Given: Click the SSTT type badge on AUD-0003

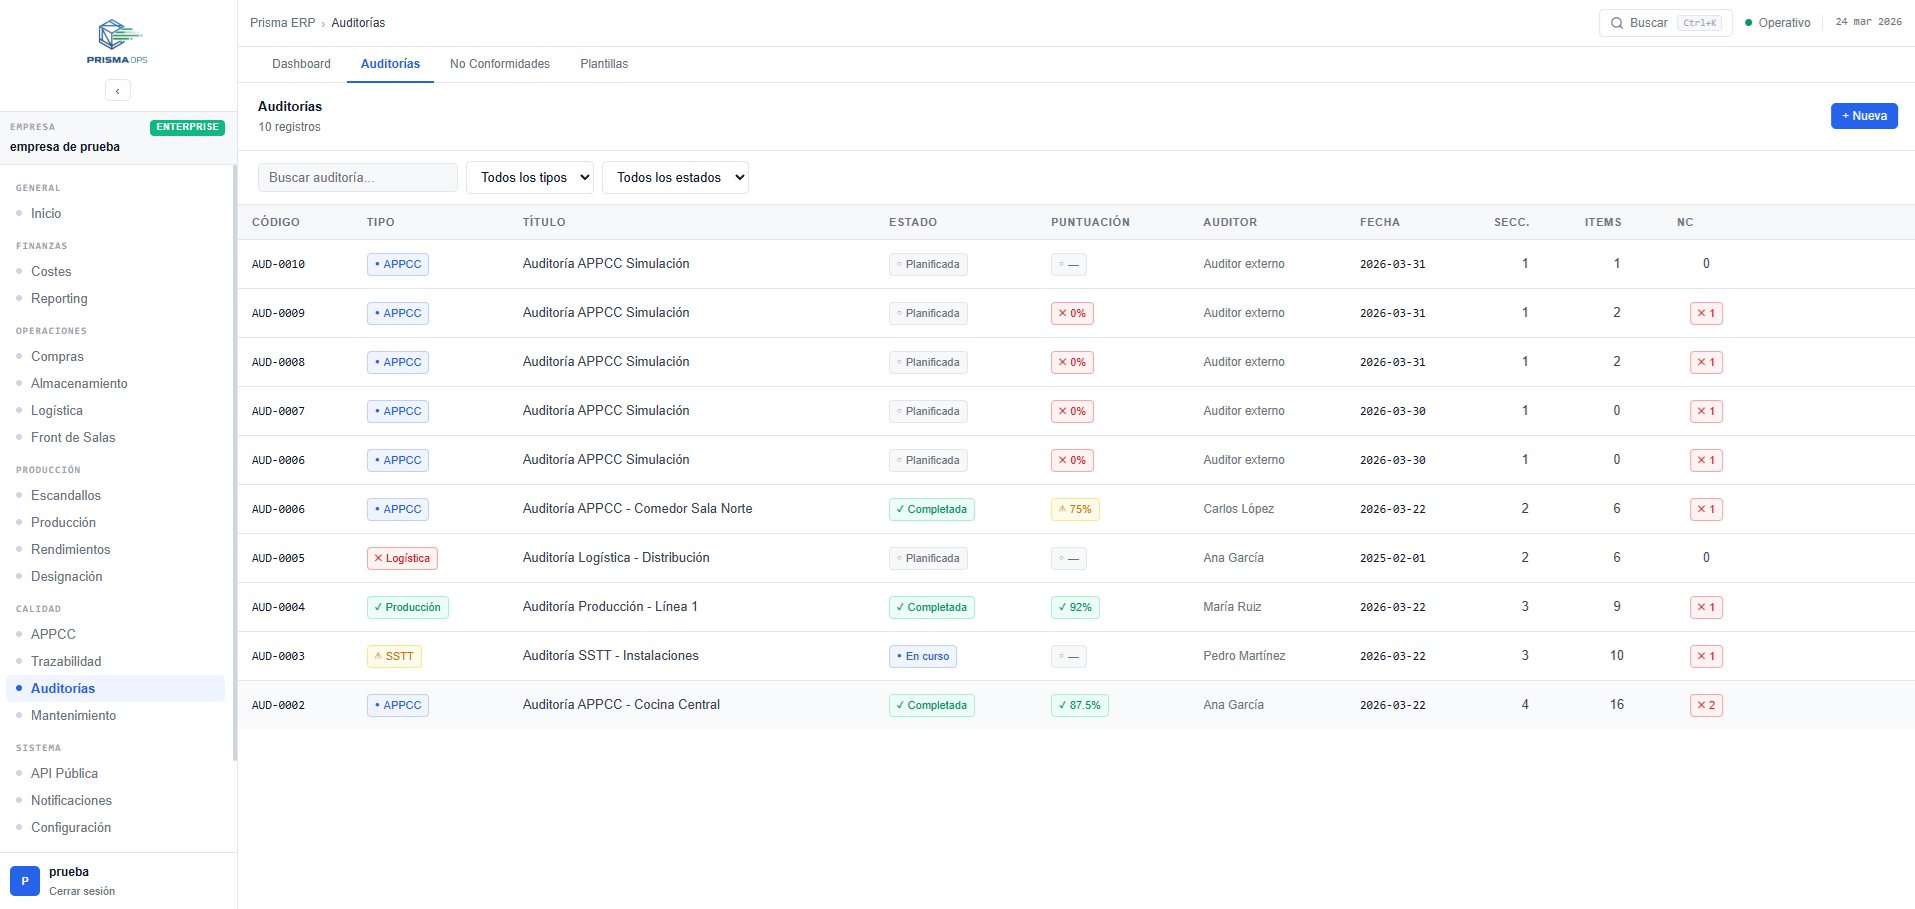Looking at the screenshot, I should 394,657.
